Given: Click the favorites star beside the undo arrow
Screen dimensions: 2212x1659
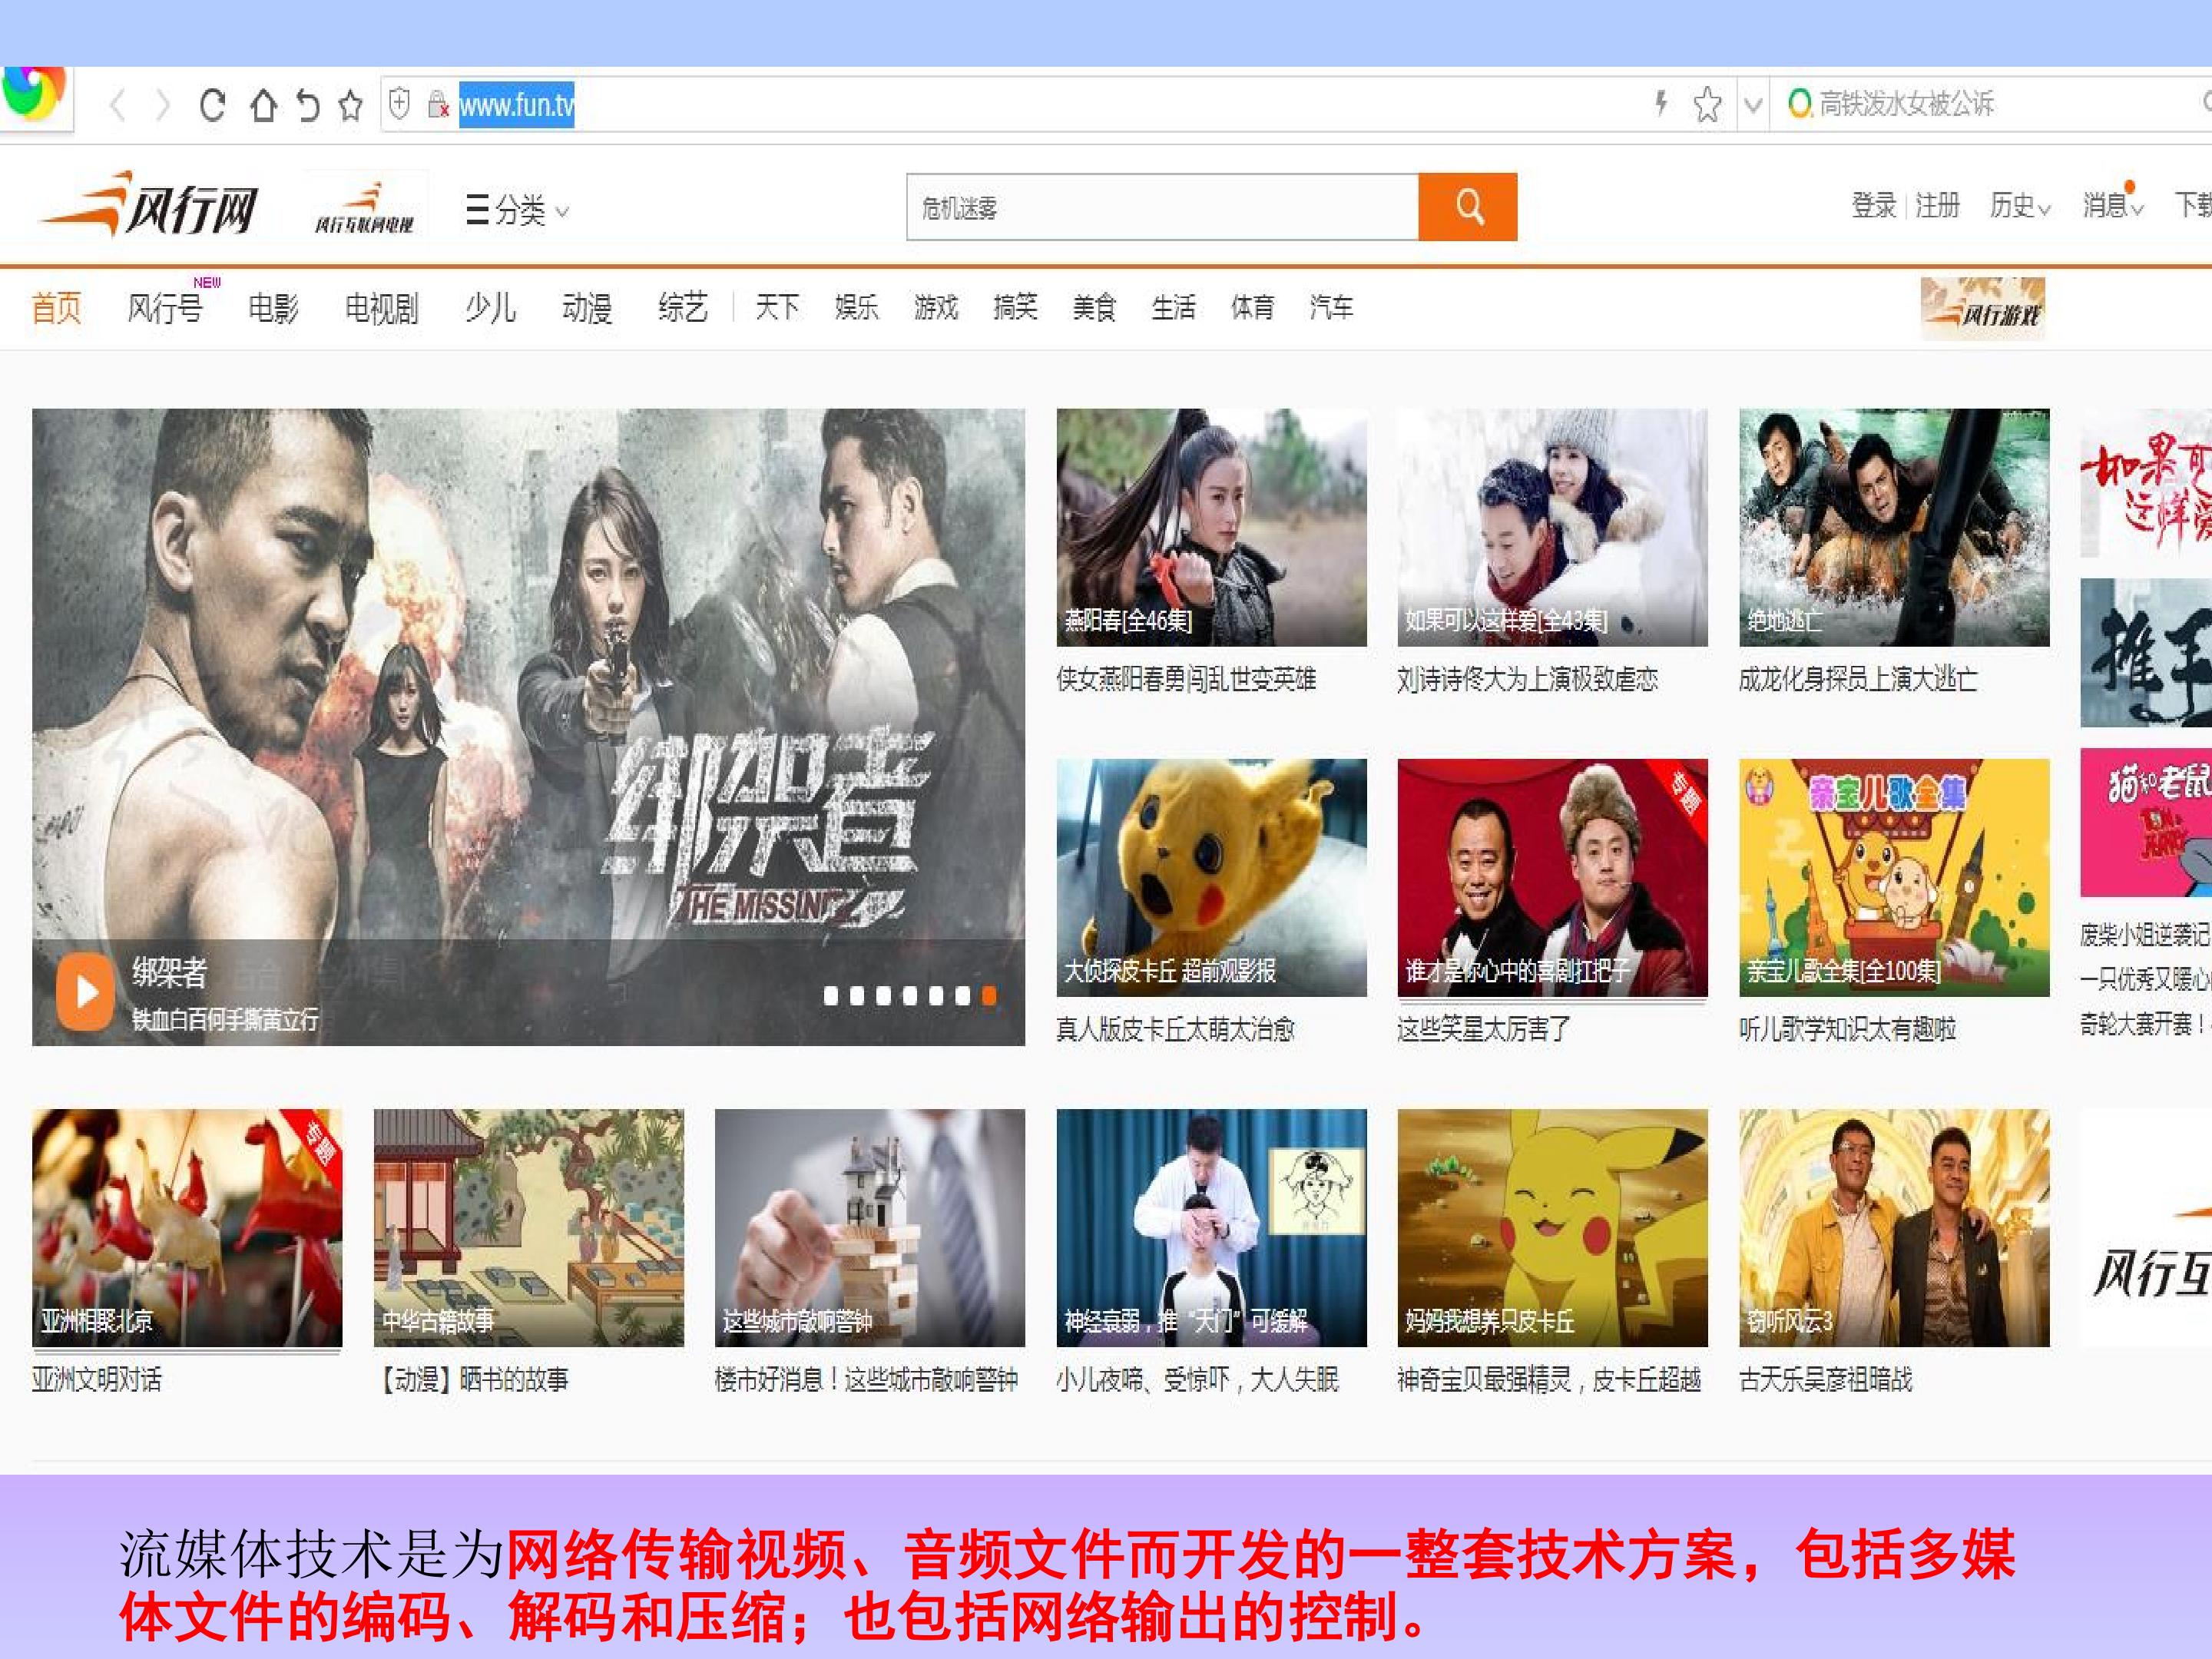Looking at the screenshot, I should pos(351,105).
